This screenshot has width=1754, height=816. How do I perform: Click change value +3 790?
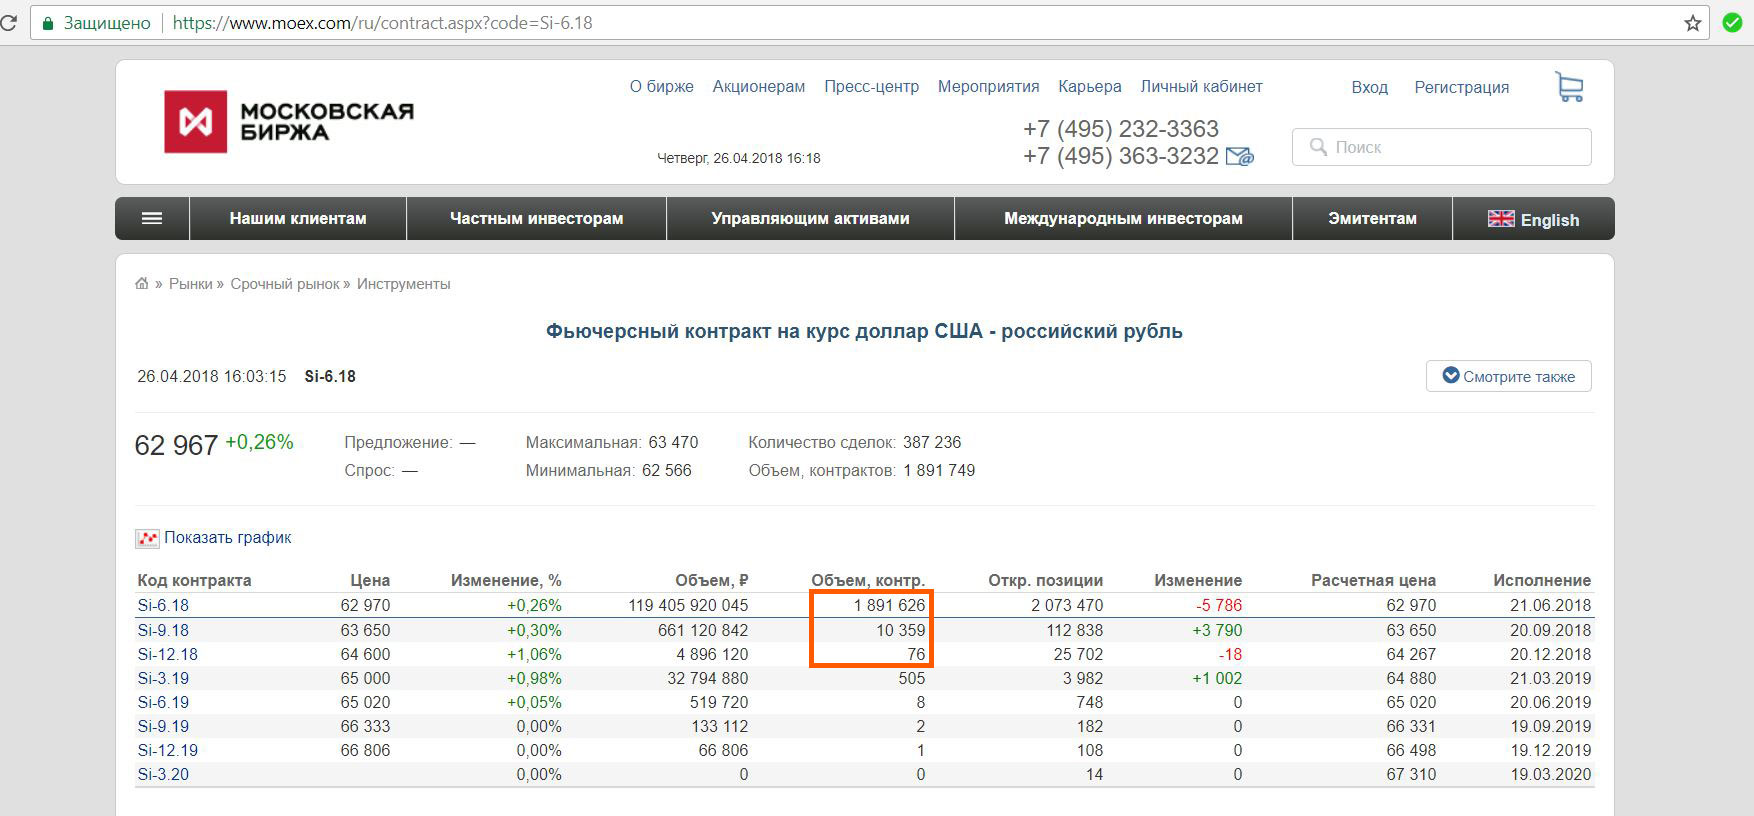pos(1217,630)
